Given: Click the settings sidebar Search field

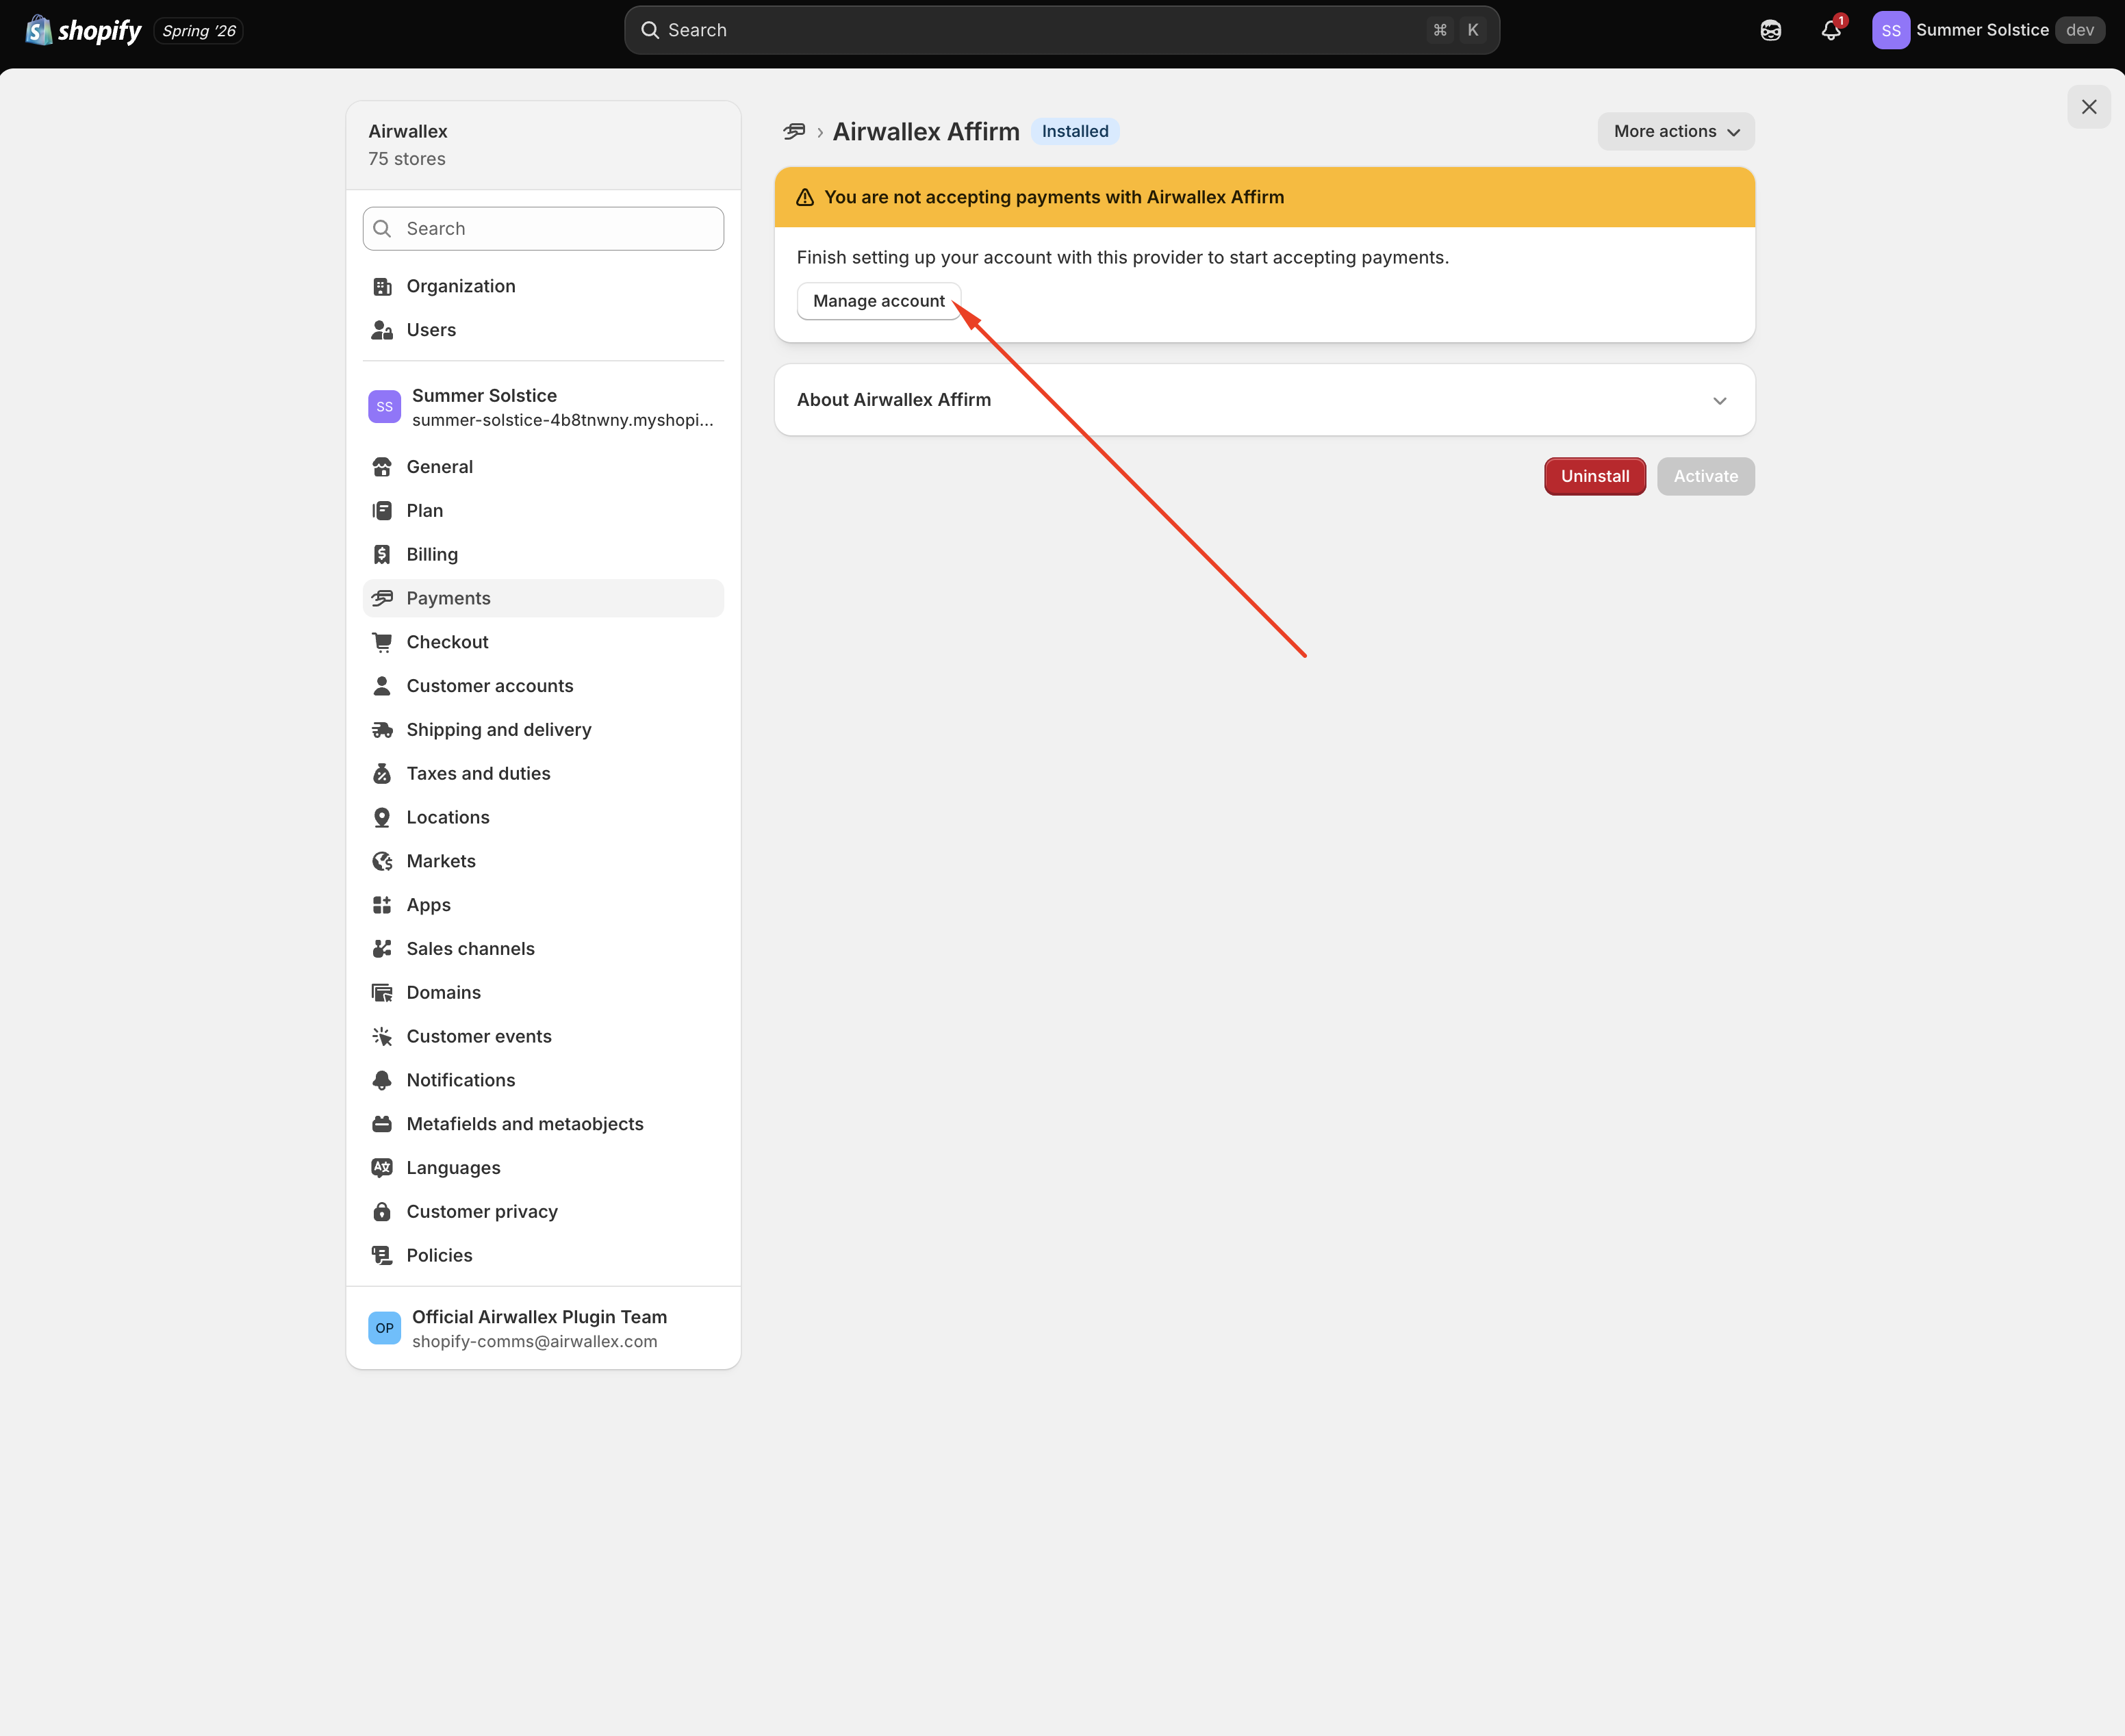Looking at the screenshot, I should point(543,229).
